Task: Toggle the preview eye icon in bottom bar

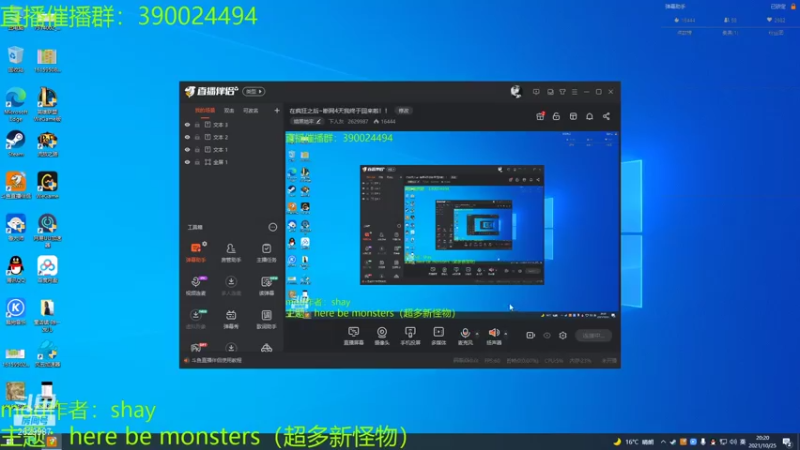Action: (546, 335)
